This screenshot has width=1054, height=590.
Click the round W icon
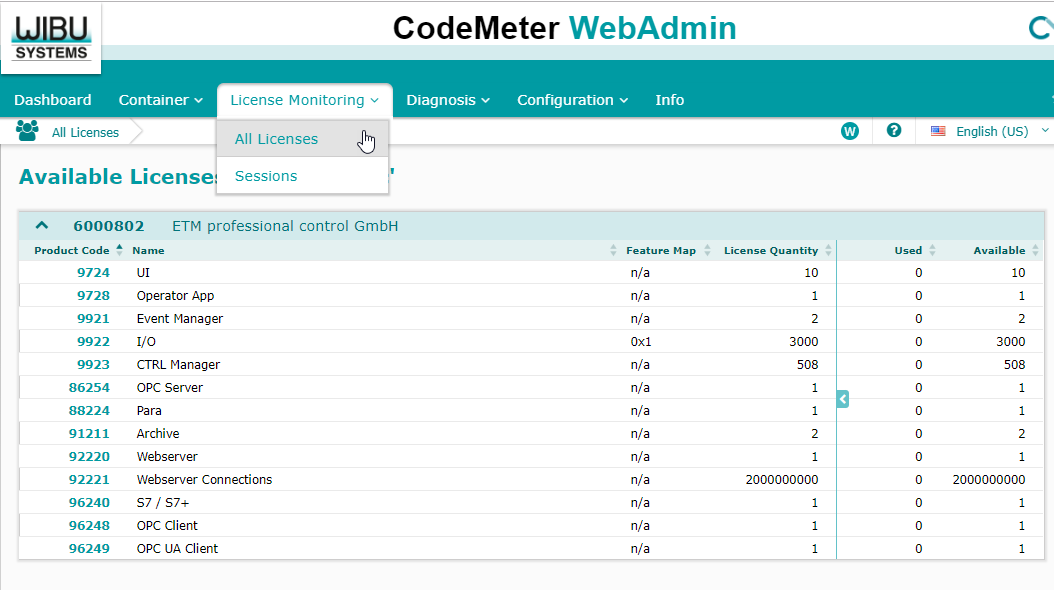tap(850, 131)
